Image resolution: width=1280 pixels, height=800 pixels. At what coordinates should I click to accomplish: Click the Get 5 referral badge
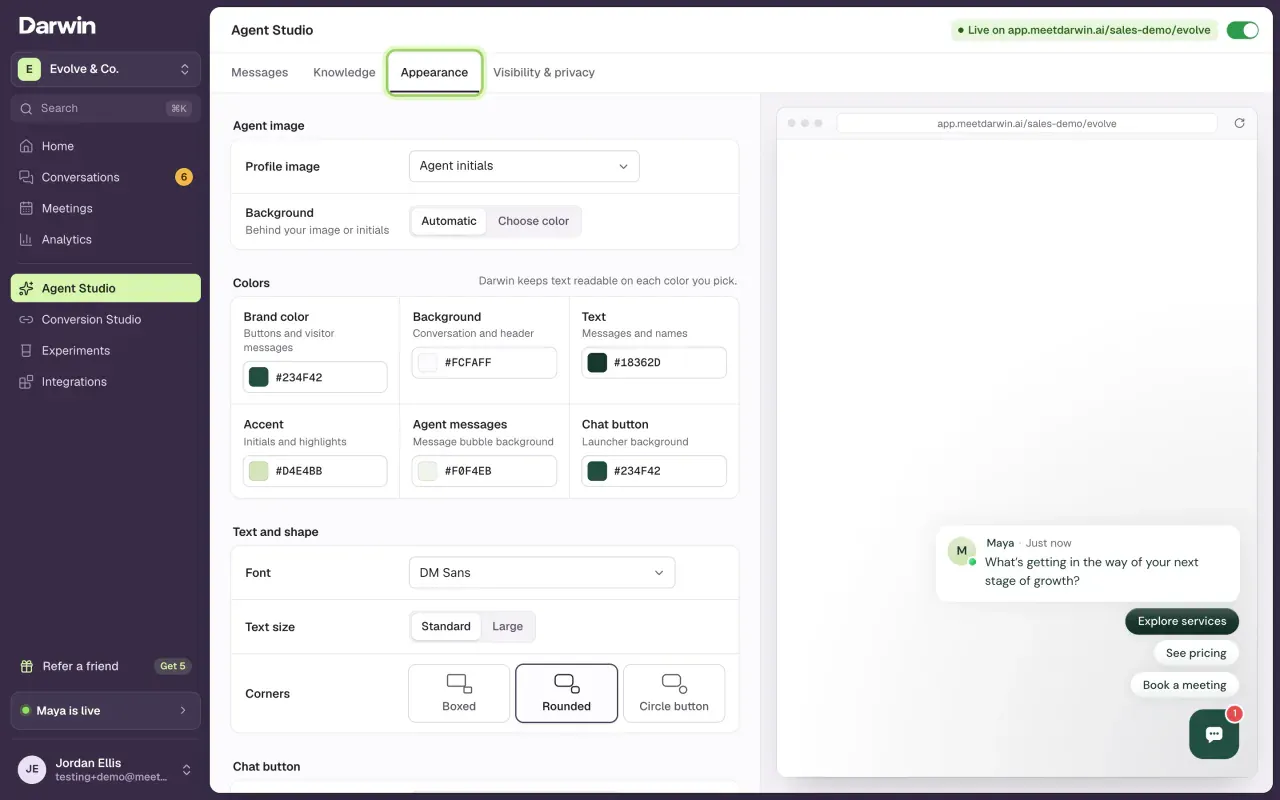[x=173, y=666]
